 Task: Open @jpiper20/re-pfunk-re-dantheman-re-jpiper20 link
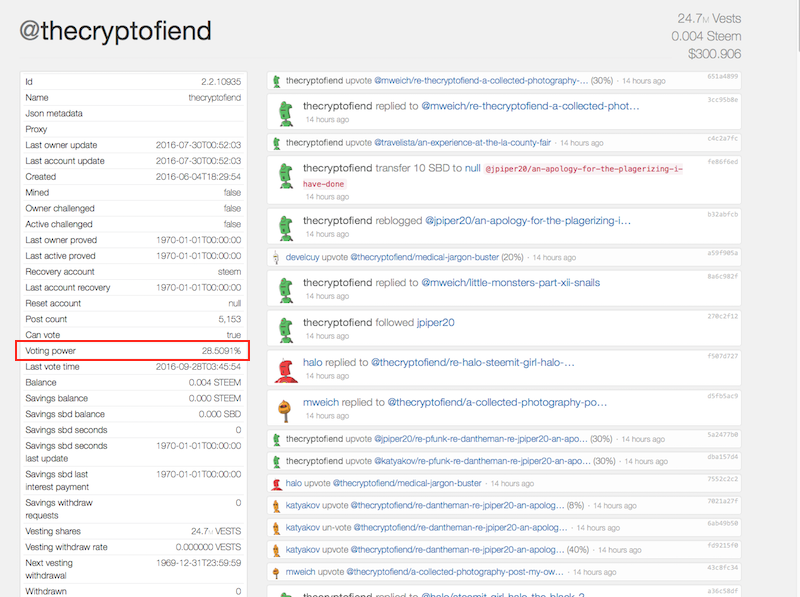(481, 439)
